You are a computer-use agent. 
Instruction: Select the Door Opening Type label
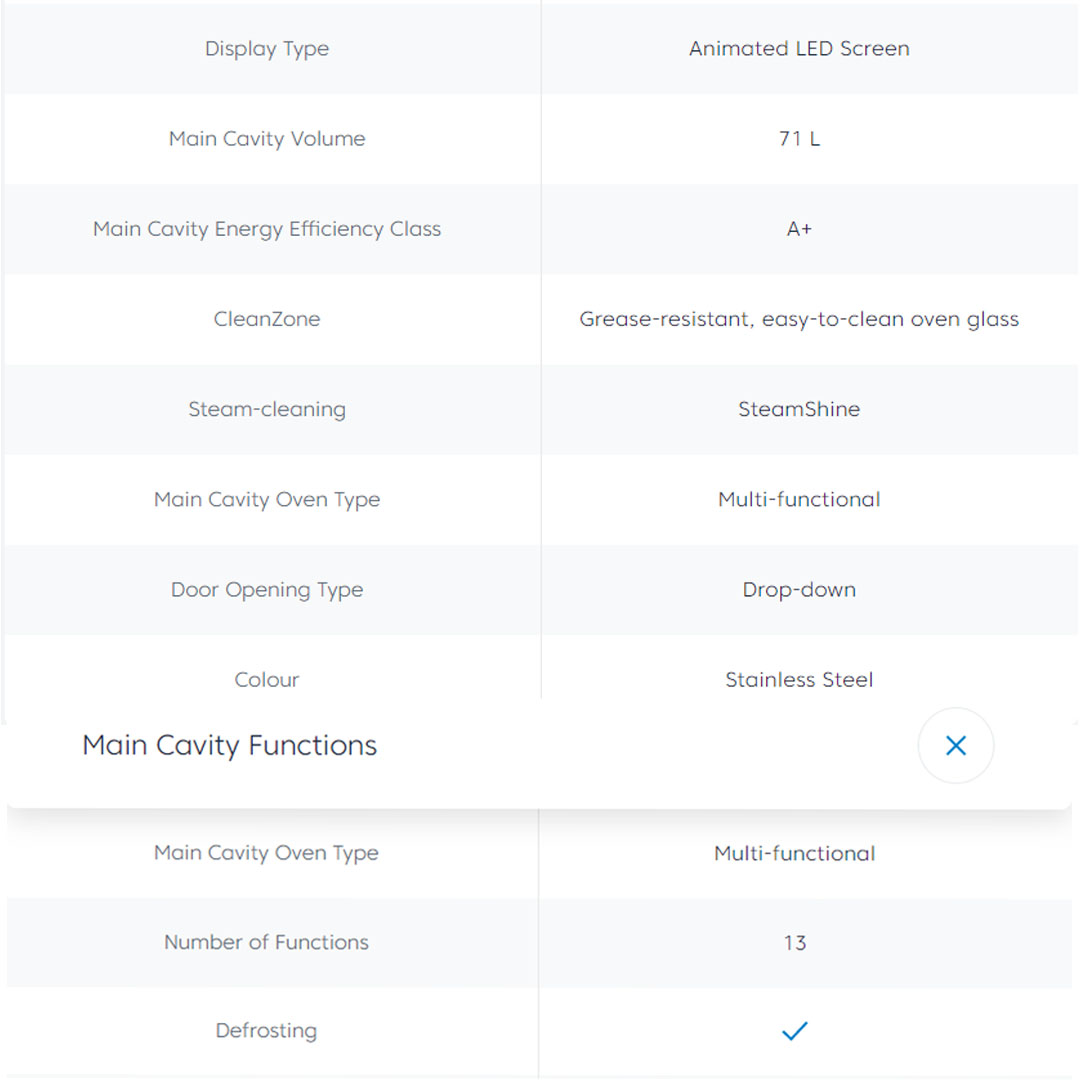267,589
